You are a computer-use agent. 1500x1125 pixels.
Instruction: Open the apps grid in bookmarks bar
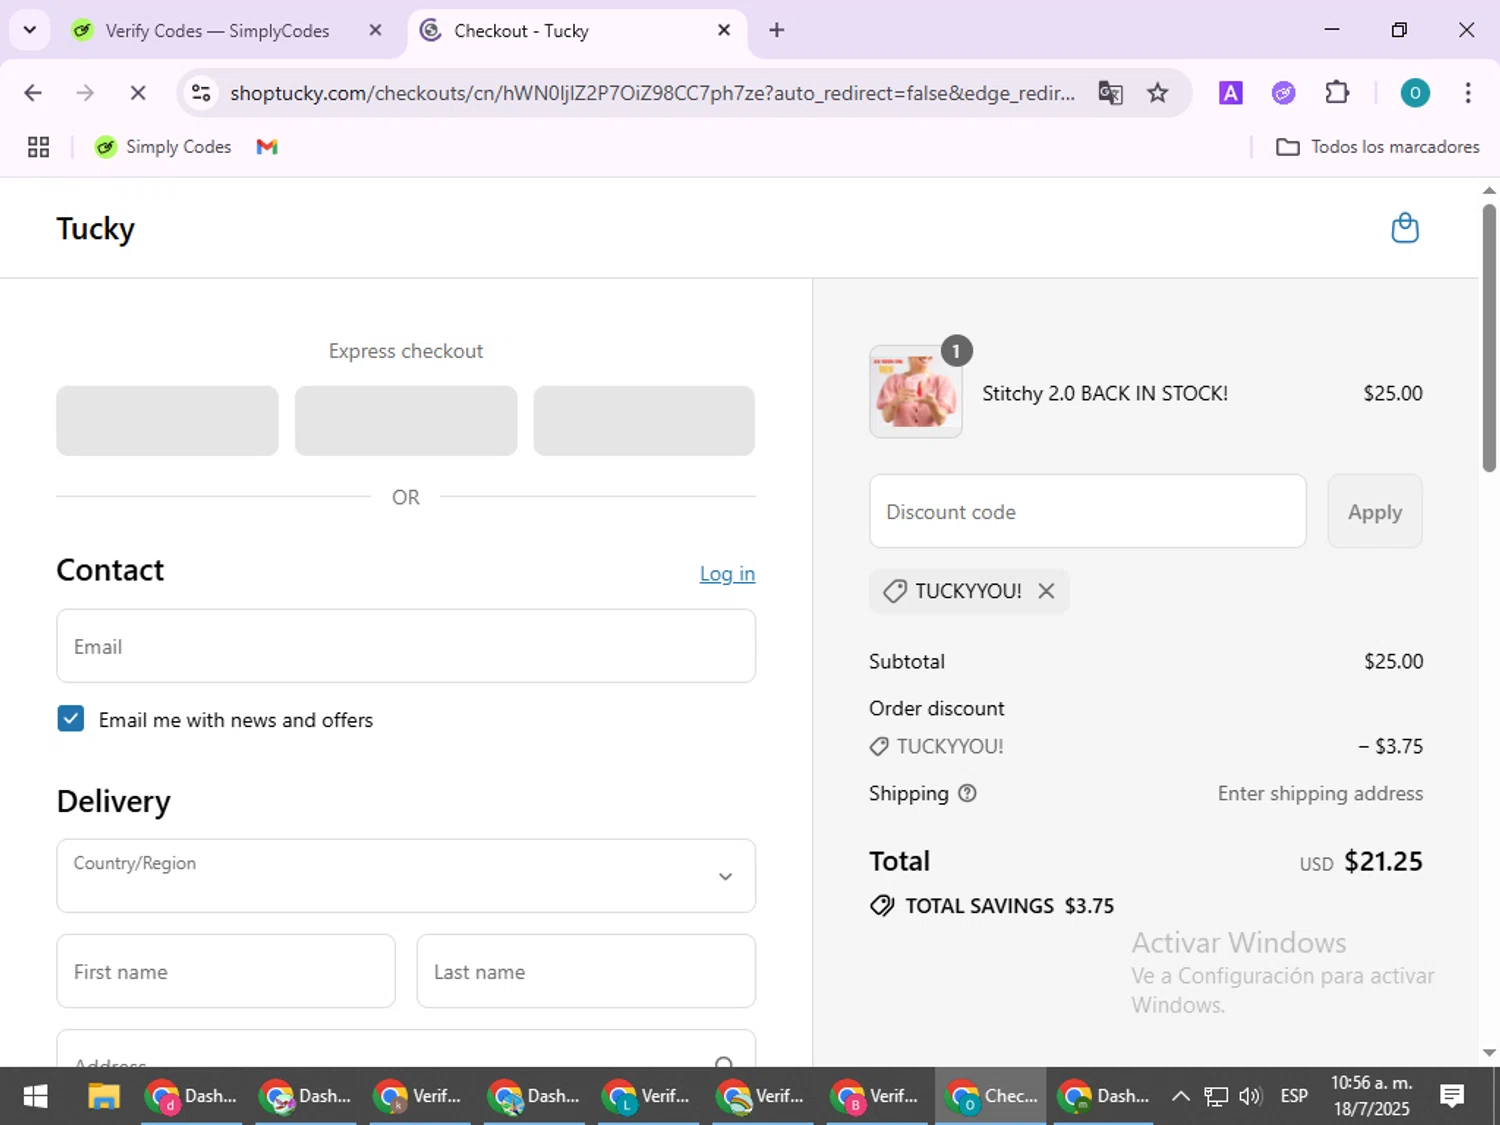[38, 147]
